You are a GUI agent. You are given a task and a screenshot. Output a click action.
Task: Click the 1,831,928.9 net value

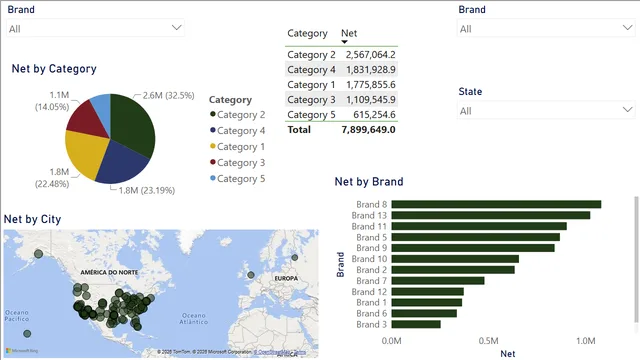pos(371,70)
